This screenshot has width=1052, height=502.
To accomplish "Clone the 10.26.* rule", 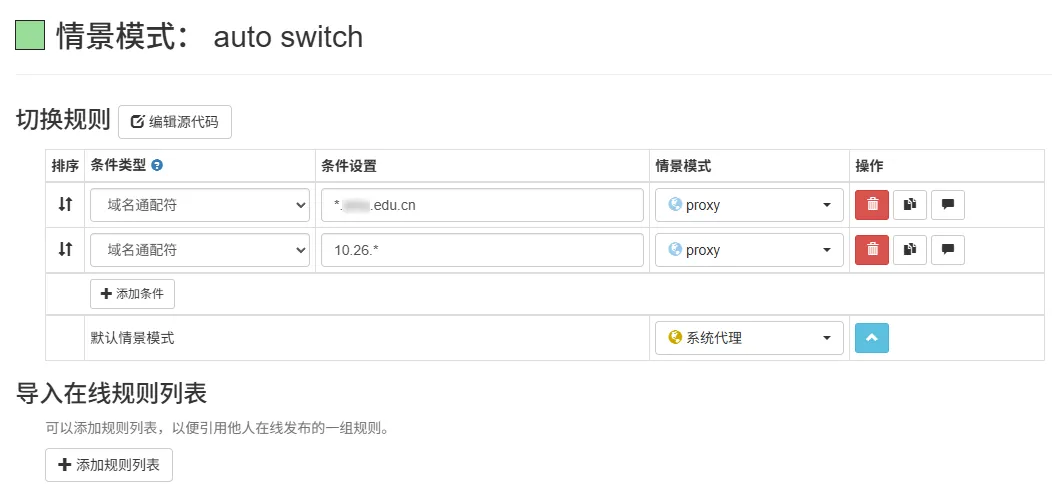I will pyautogui.click(x=910, y=250).
